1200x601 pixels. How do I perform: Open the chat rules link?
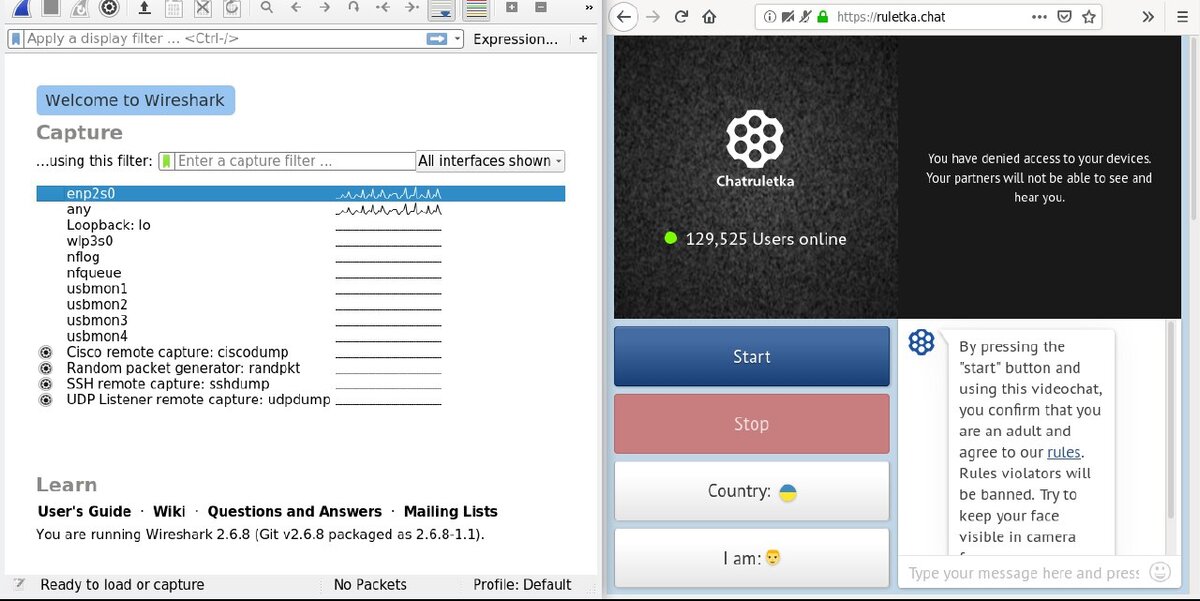tap(1063, 452)
